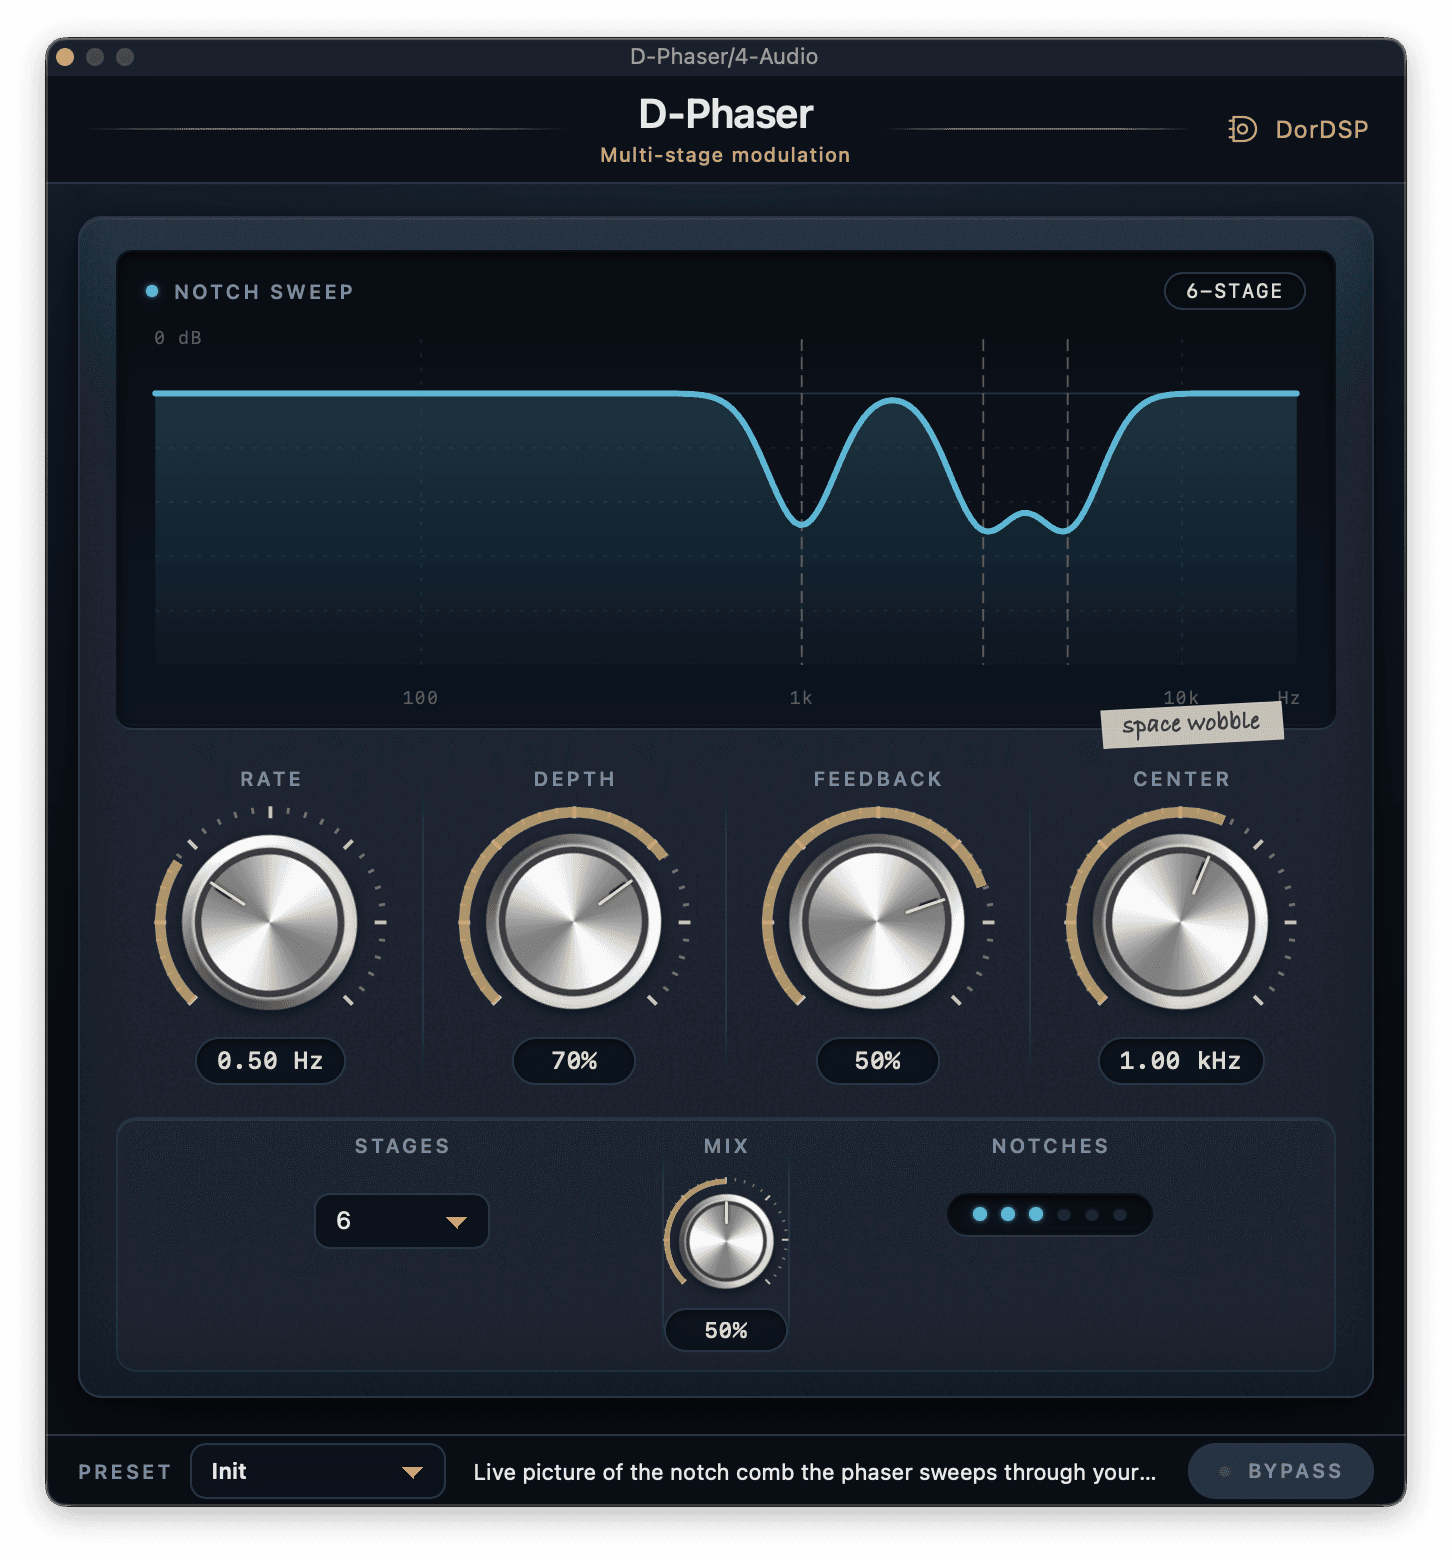
Task: Click the space wobble note label
Action: (1191, 723)
